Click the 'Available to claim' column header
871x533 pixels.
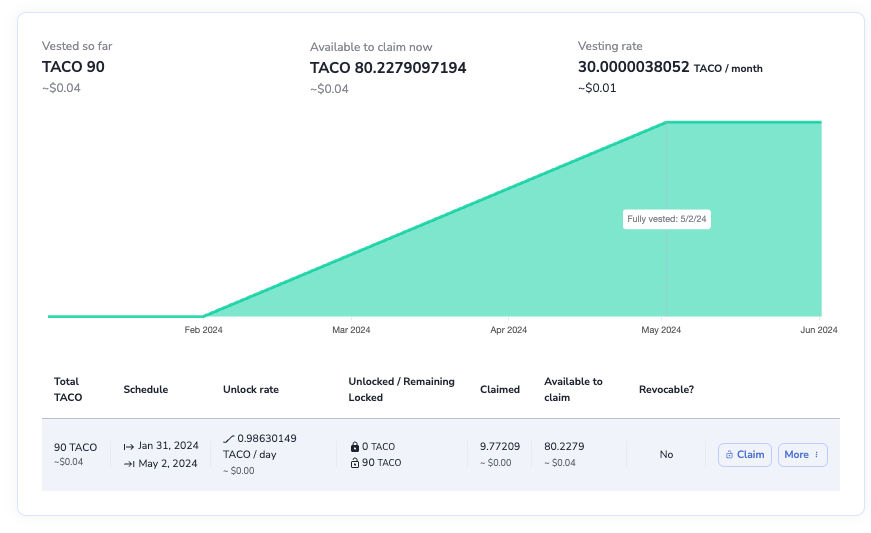point(573,389)
